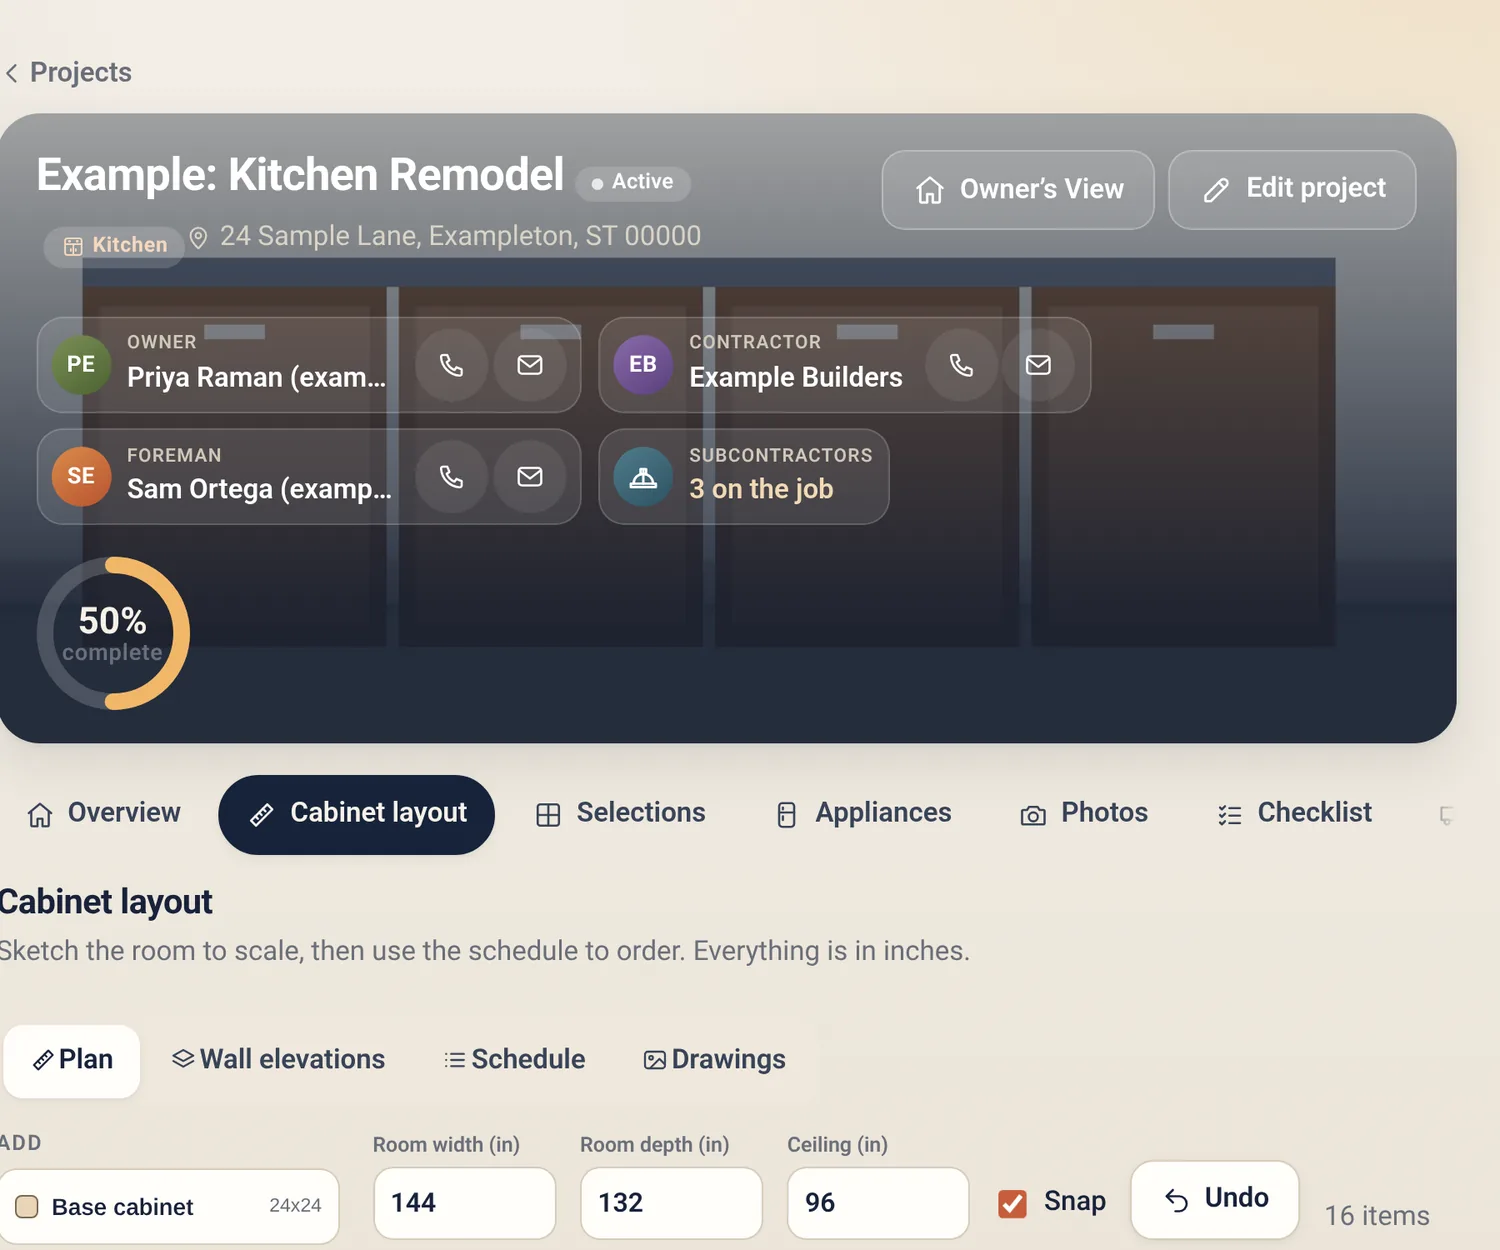The image size is (1500, 1250).
Task: Click the Kitchen category tag
Action: 114,246
